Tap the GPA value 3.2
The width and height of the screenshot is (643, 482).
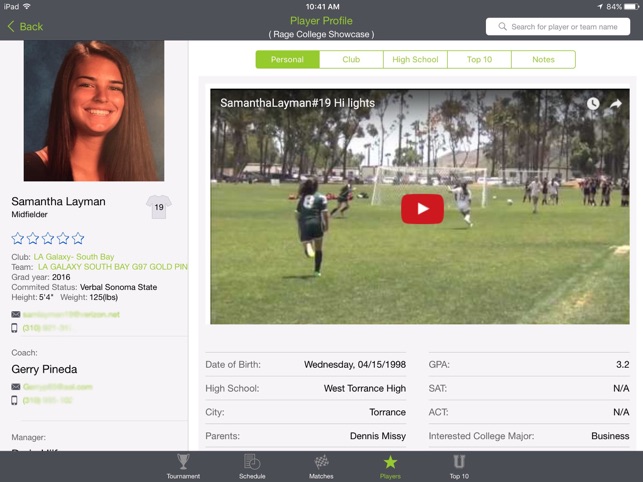pos(622,365)
